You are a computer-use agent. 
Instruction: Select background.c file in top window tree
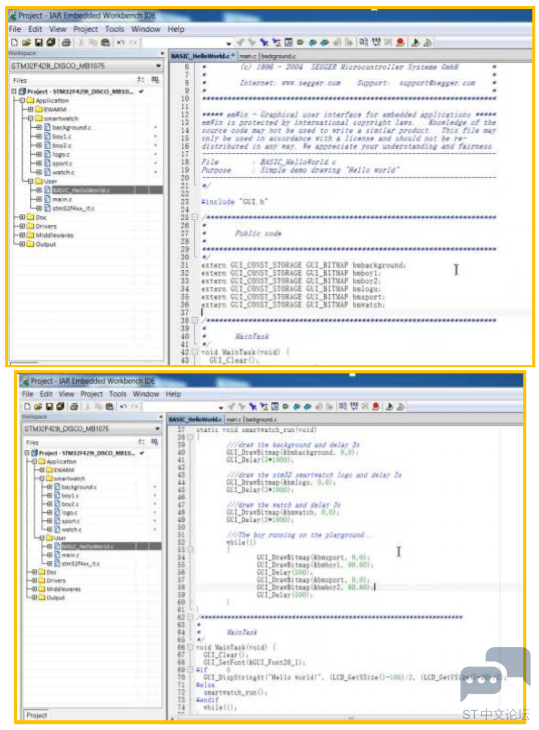(x=71, y=127)
